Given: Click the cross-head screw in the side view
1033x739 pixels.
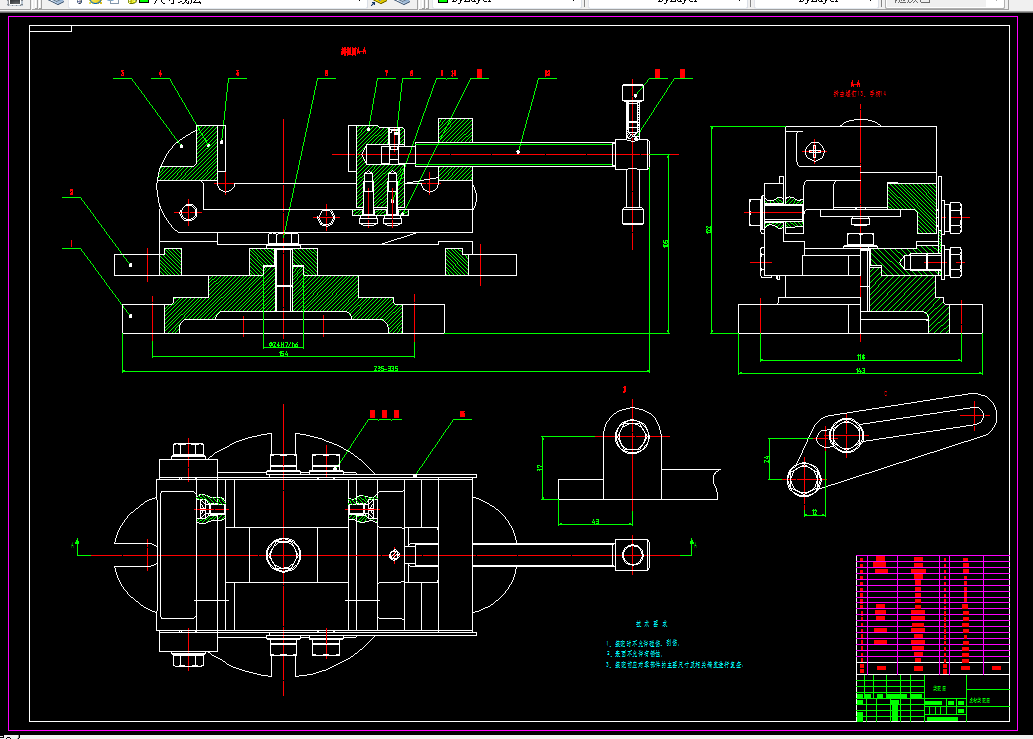Looking at the screenshot, I should click(815, 151).
